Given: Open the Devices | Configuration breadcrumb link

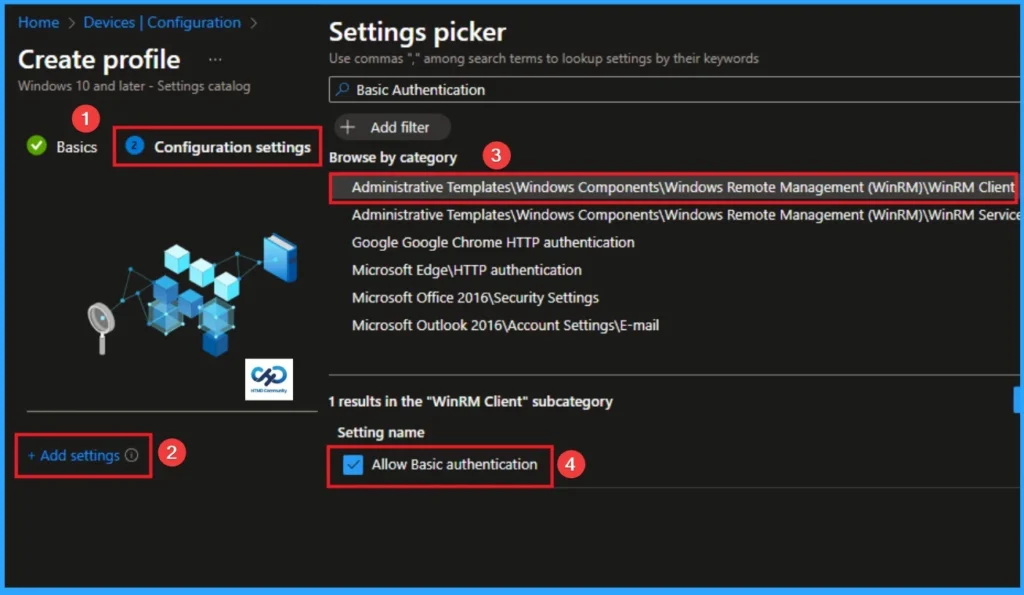Looking at the screenshot, I should 162,22.
